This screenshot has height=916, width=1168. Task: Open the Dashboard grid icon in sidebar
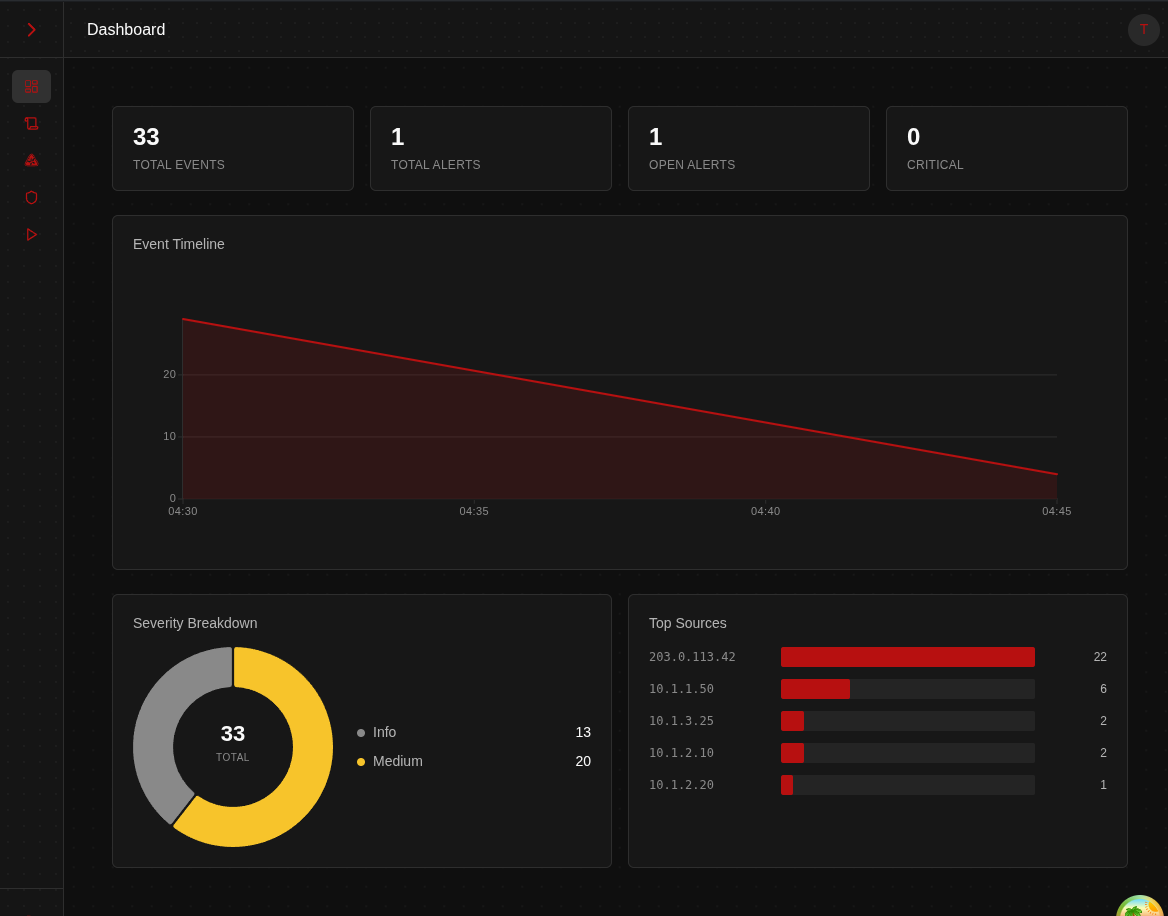click(x=31, y=86)
